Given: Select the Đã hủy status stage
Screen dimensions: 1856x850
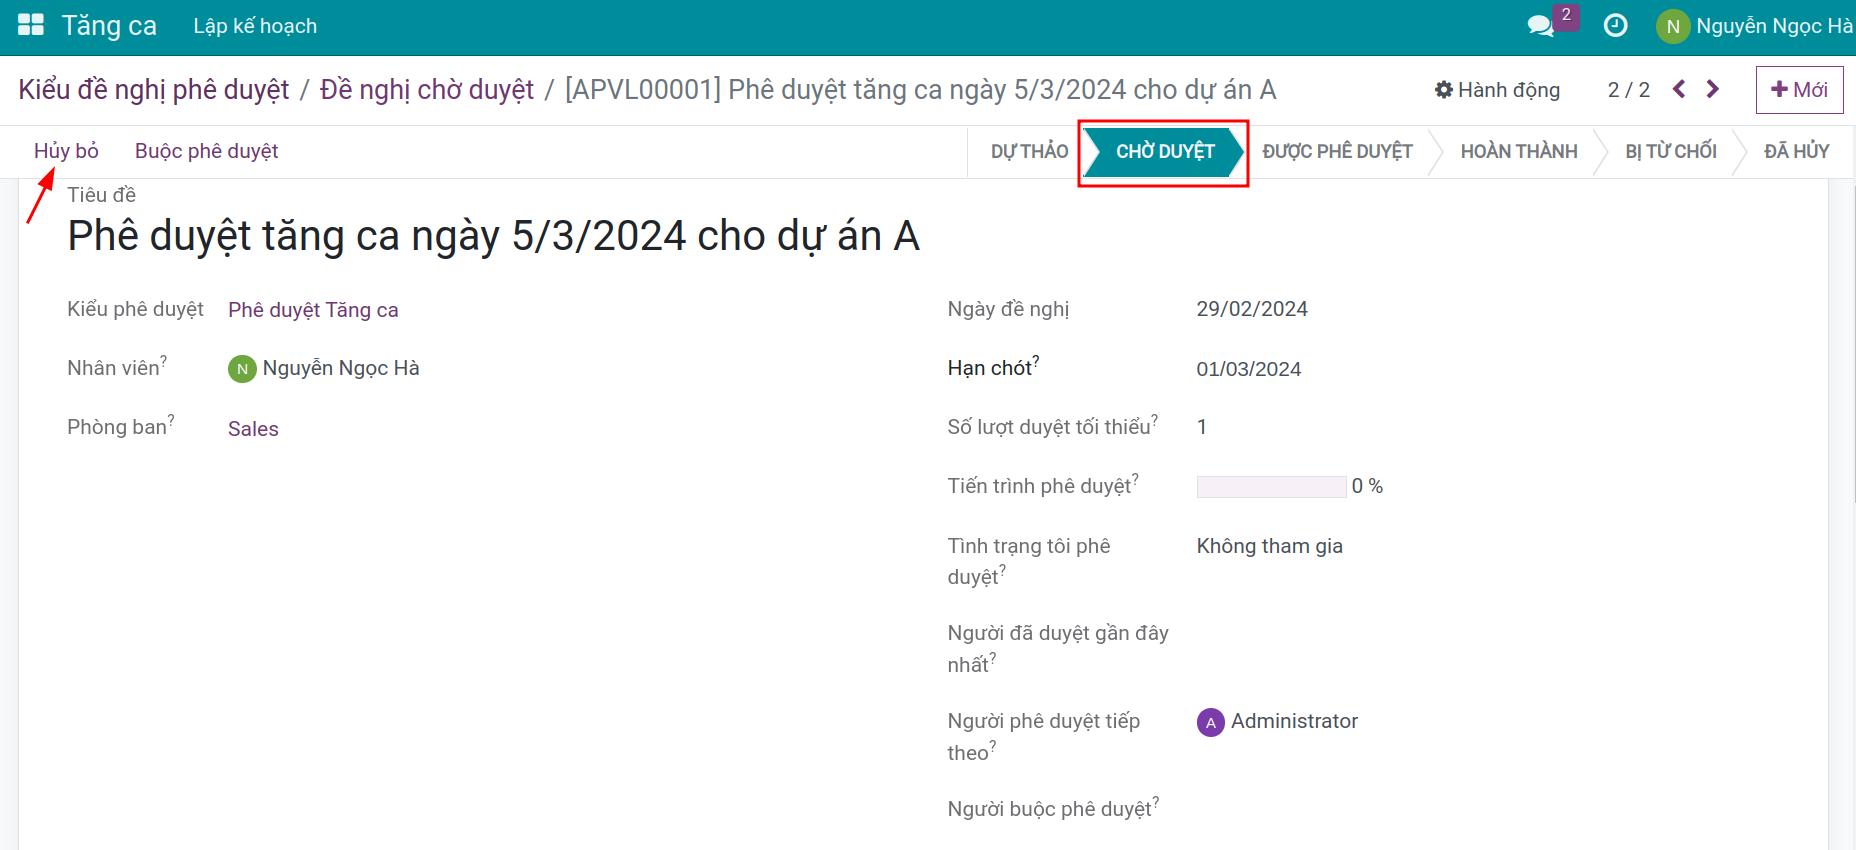Looking at the screenshot, I should pos(1796,151).
